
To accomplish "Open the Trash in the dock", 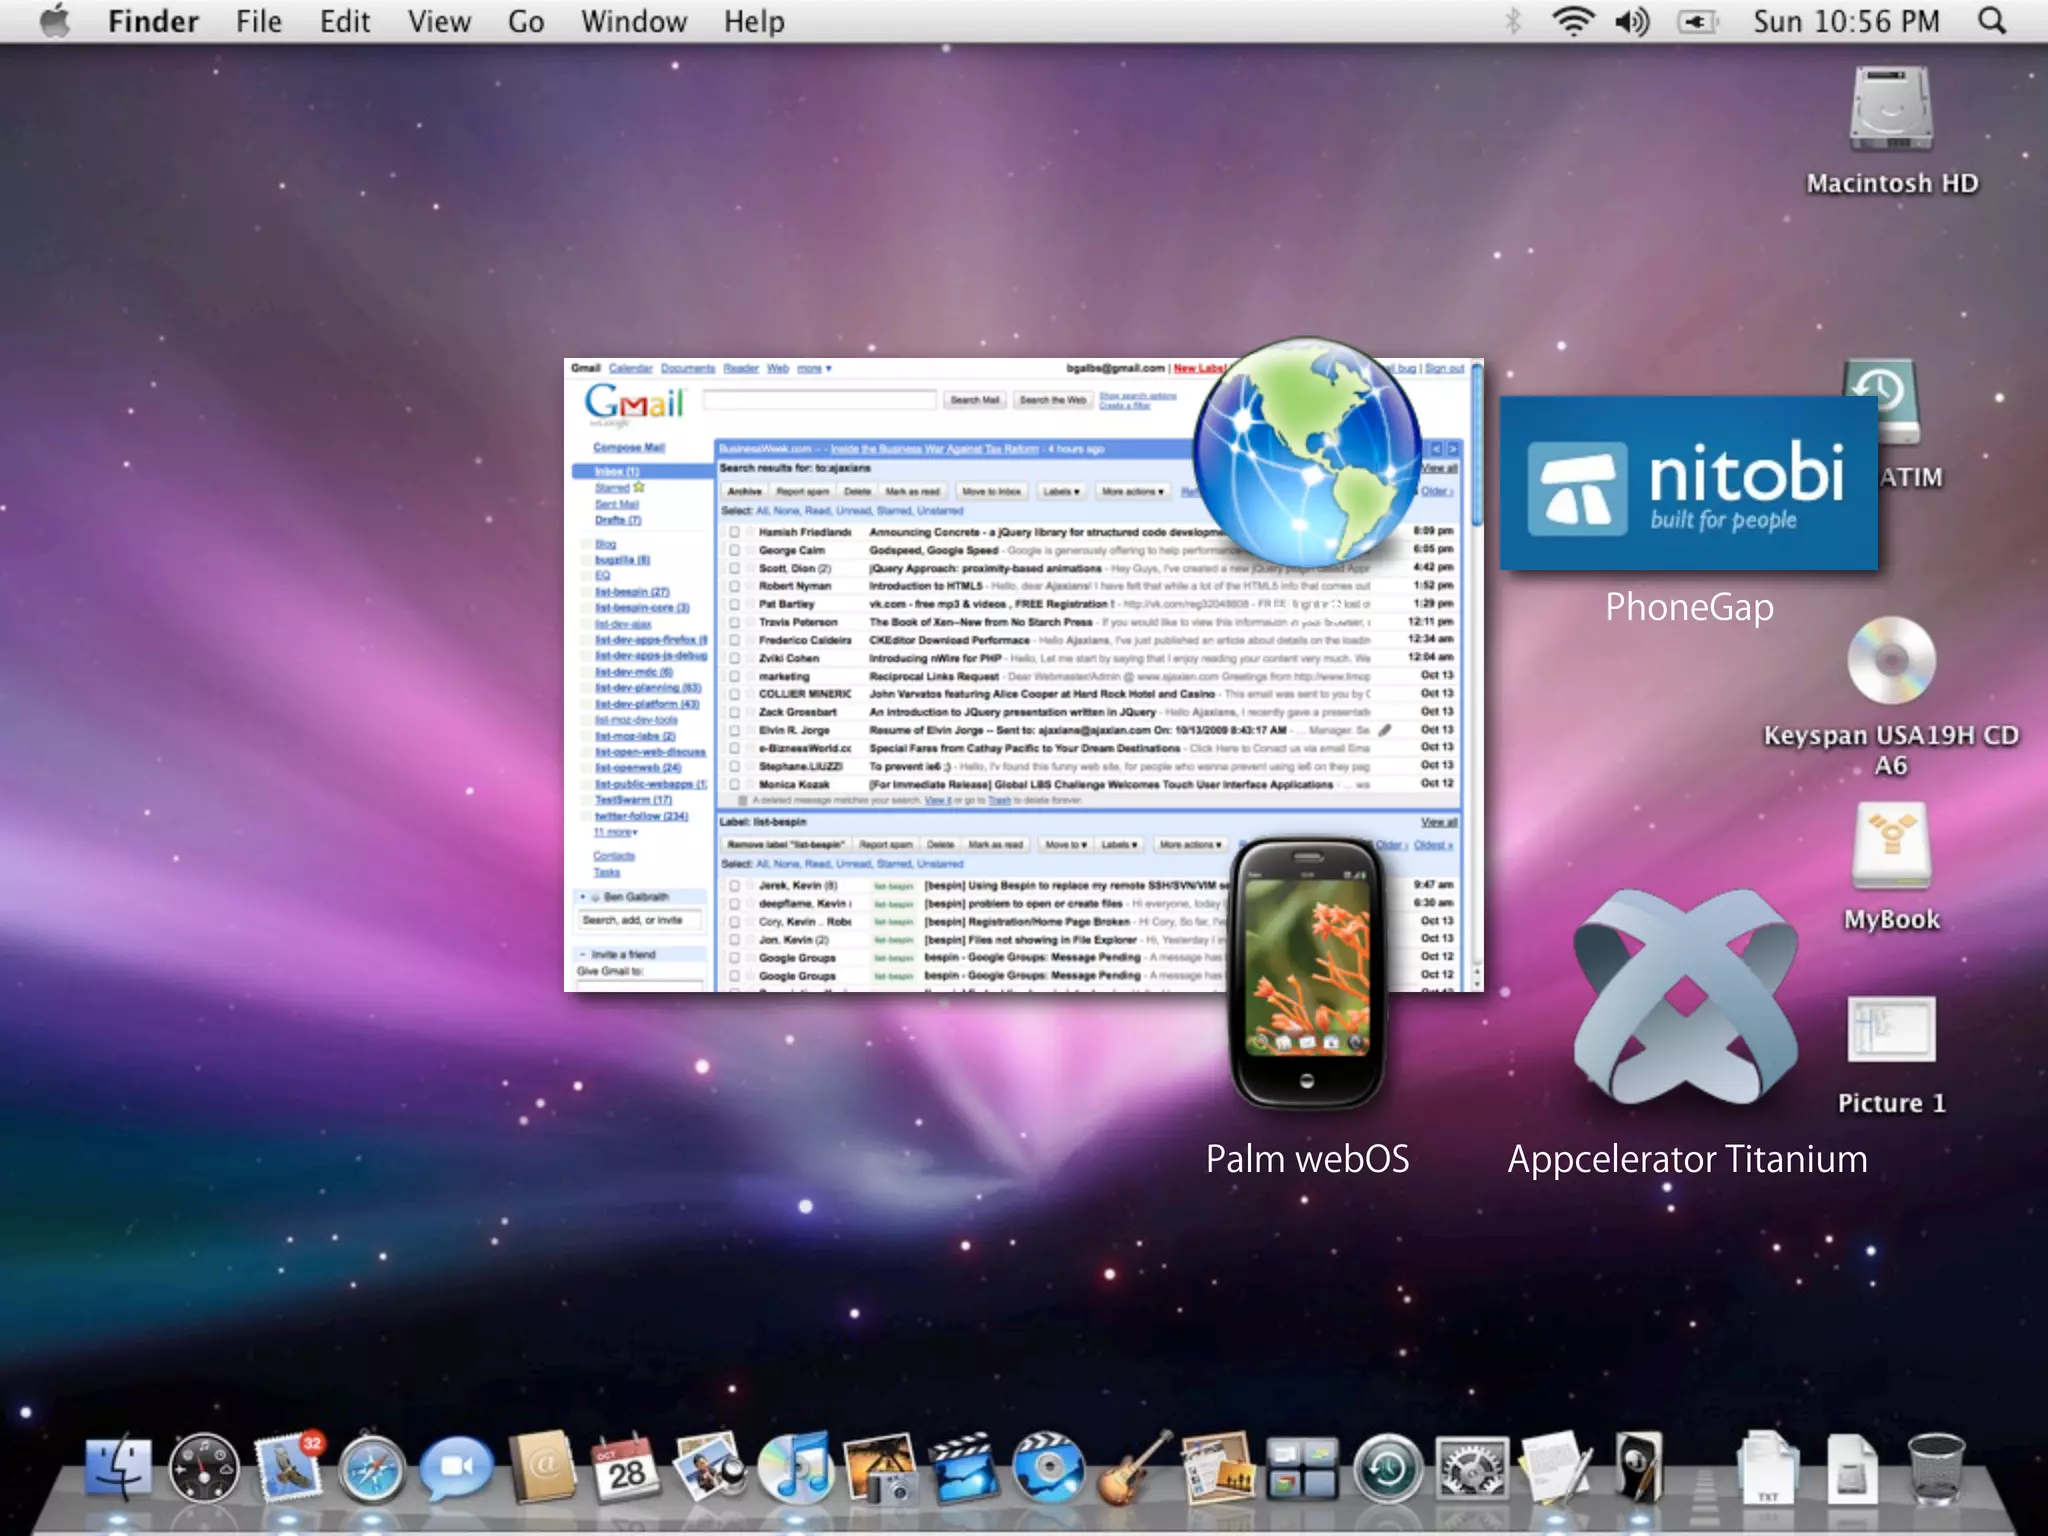I will coord(1935,1468).
